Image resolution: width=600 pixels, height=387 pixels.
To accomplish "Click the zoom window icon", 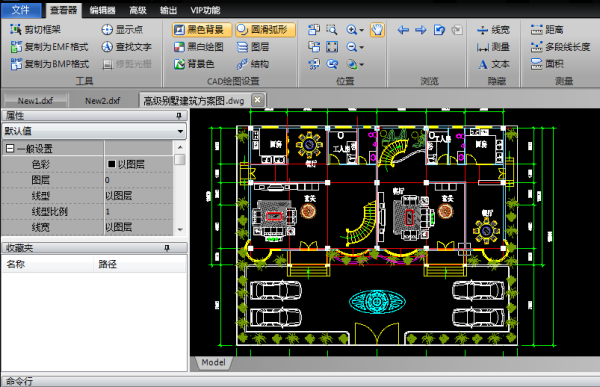I will tap(332, 29).
